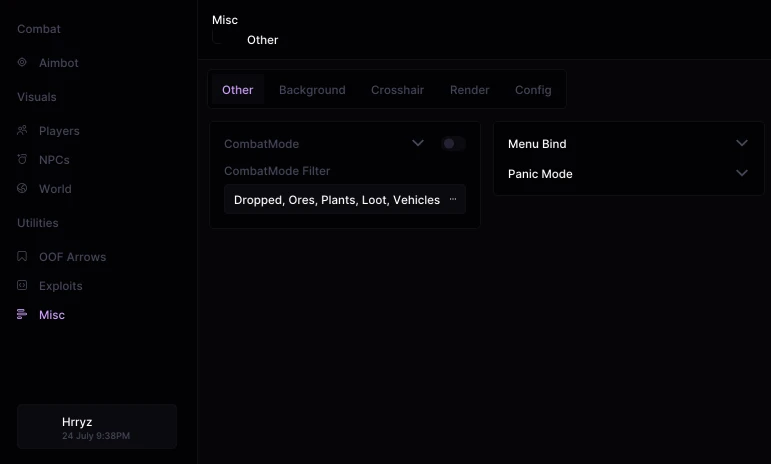This screenshot has width=771, height=464.
Task: Expand the CombatMode chevron
Action: click(x=418, y=143)
